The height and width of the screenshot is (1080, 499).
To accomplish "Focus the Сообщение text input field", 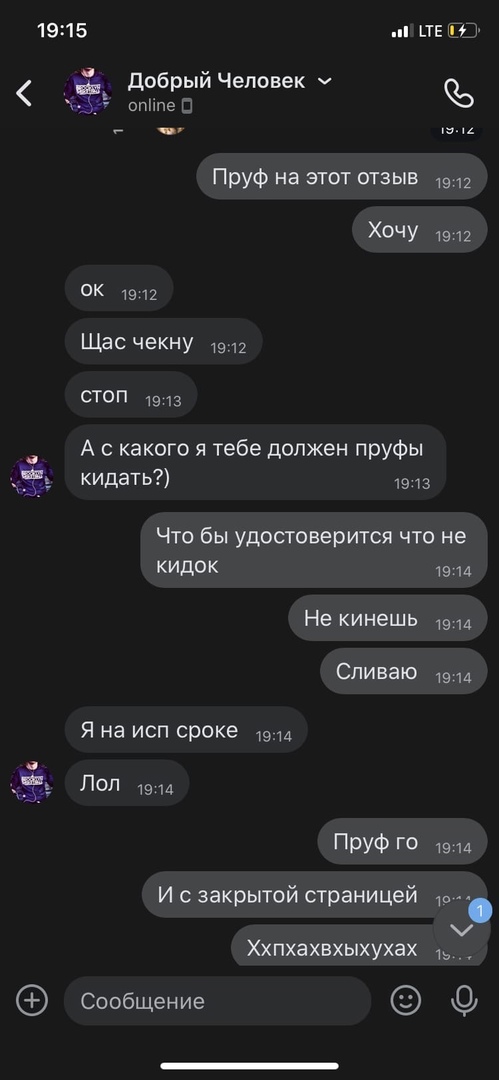I will tap(218, 1000).
